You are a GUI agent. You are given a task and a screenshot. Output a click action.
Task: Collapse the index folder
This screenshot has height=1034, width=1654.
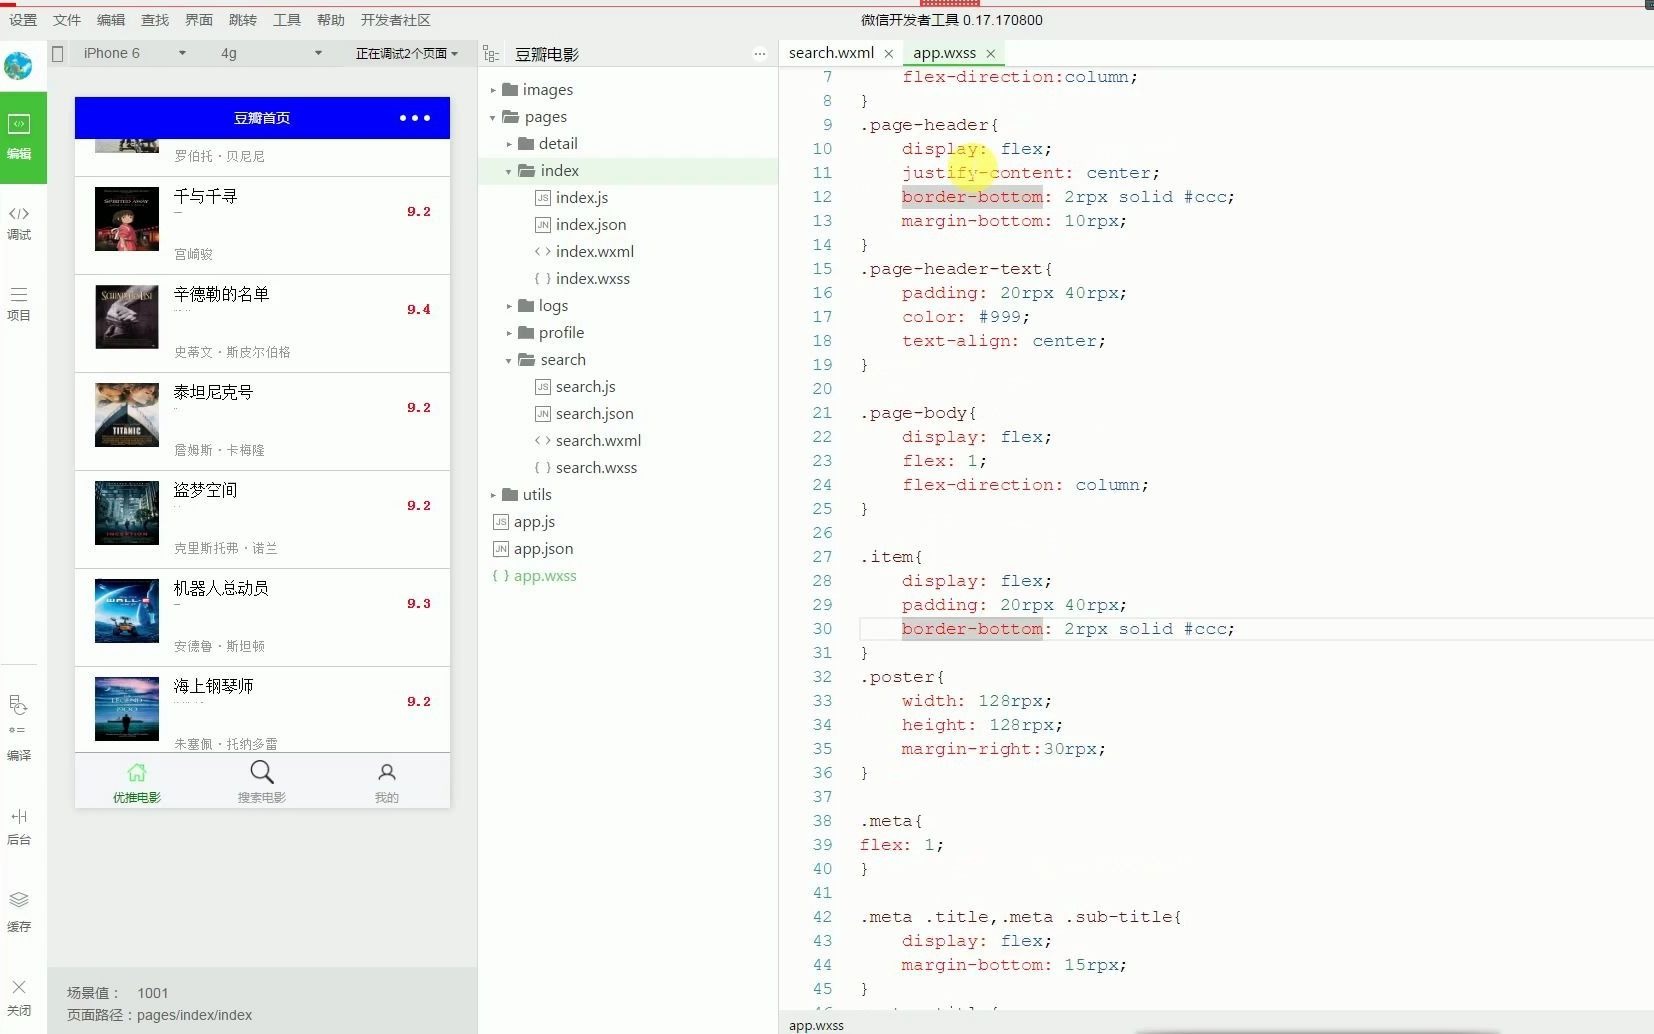509,171
